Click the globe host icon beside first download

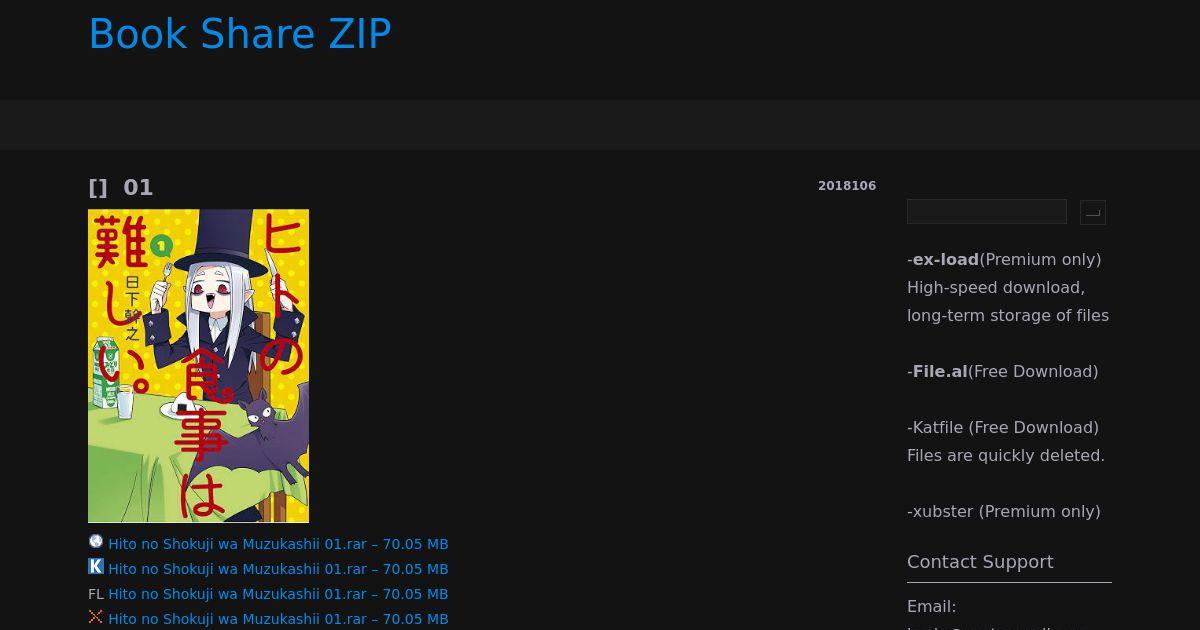pos(96,541)
